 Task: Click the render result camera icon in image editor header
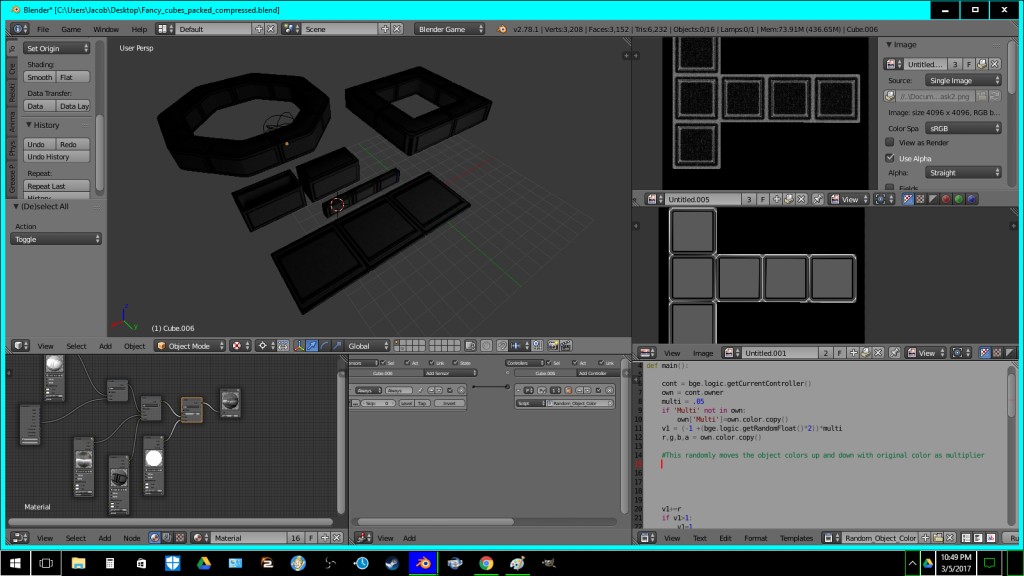click(958, 351)
